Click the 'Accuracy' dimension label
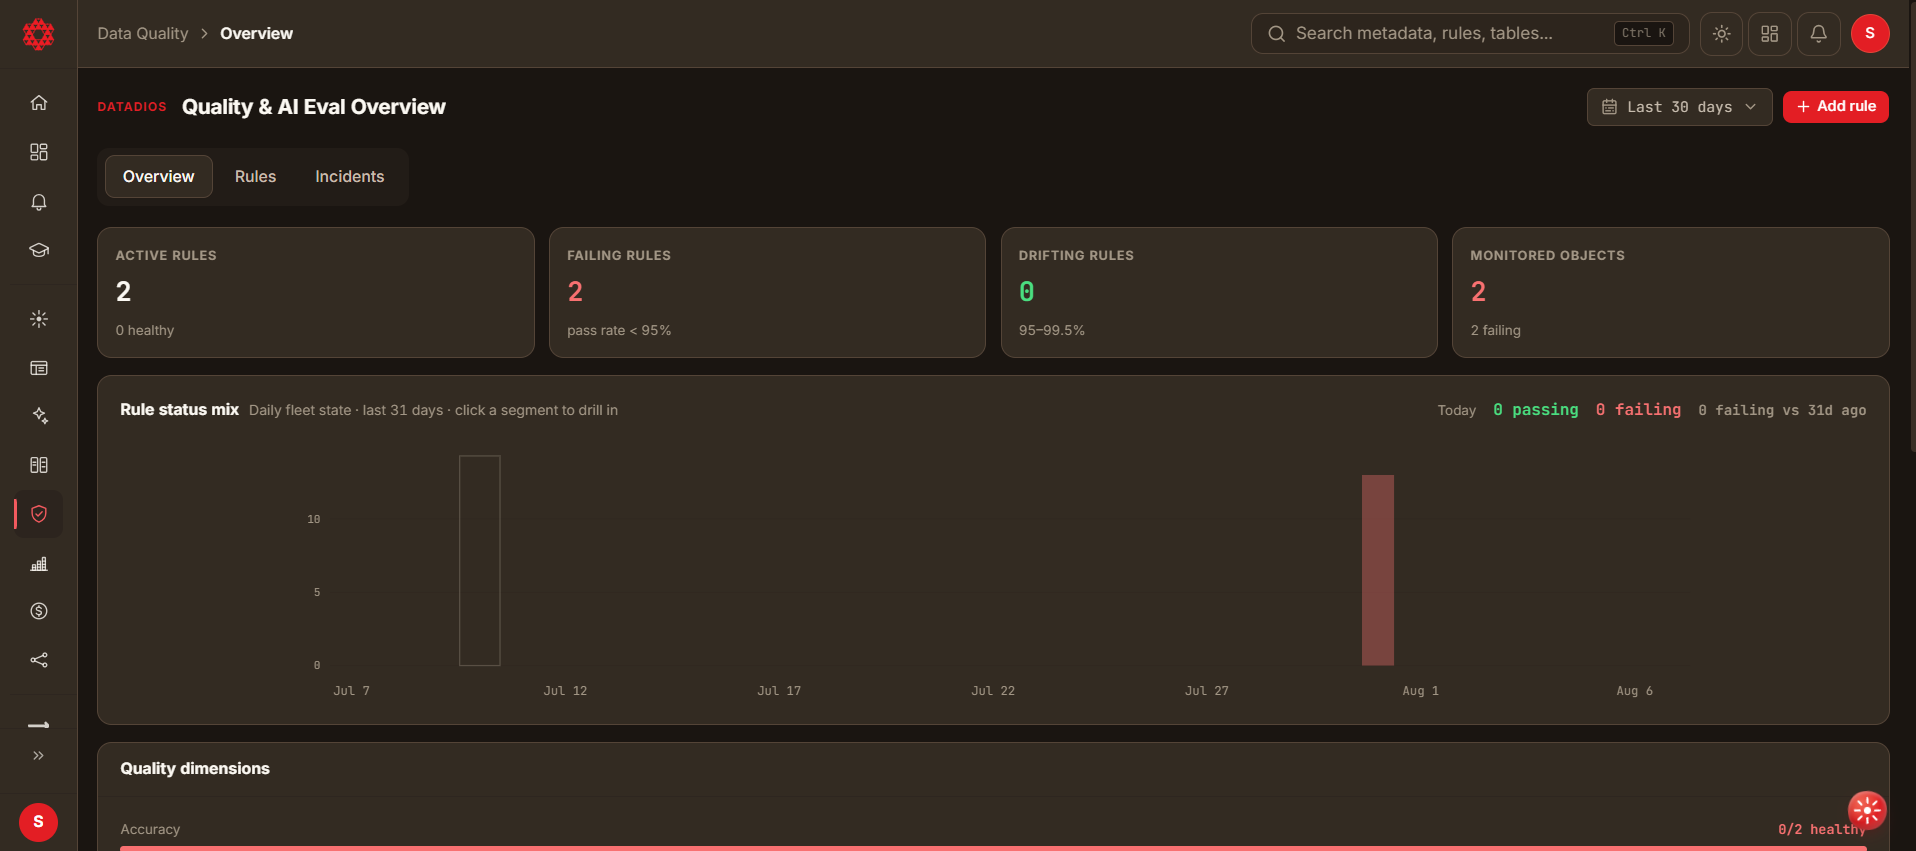The image size is (1916, 851). point(150,830)
